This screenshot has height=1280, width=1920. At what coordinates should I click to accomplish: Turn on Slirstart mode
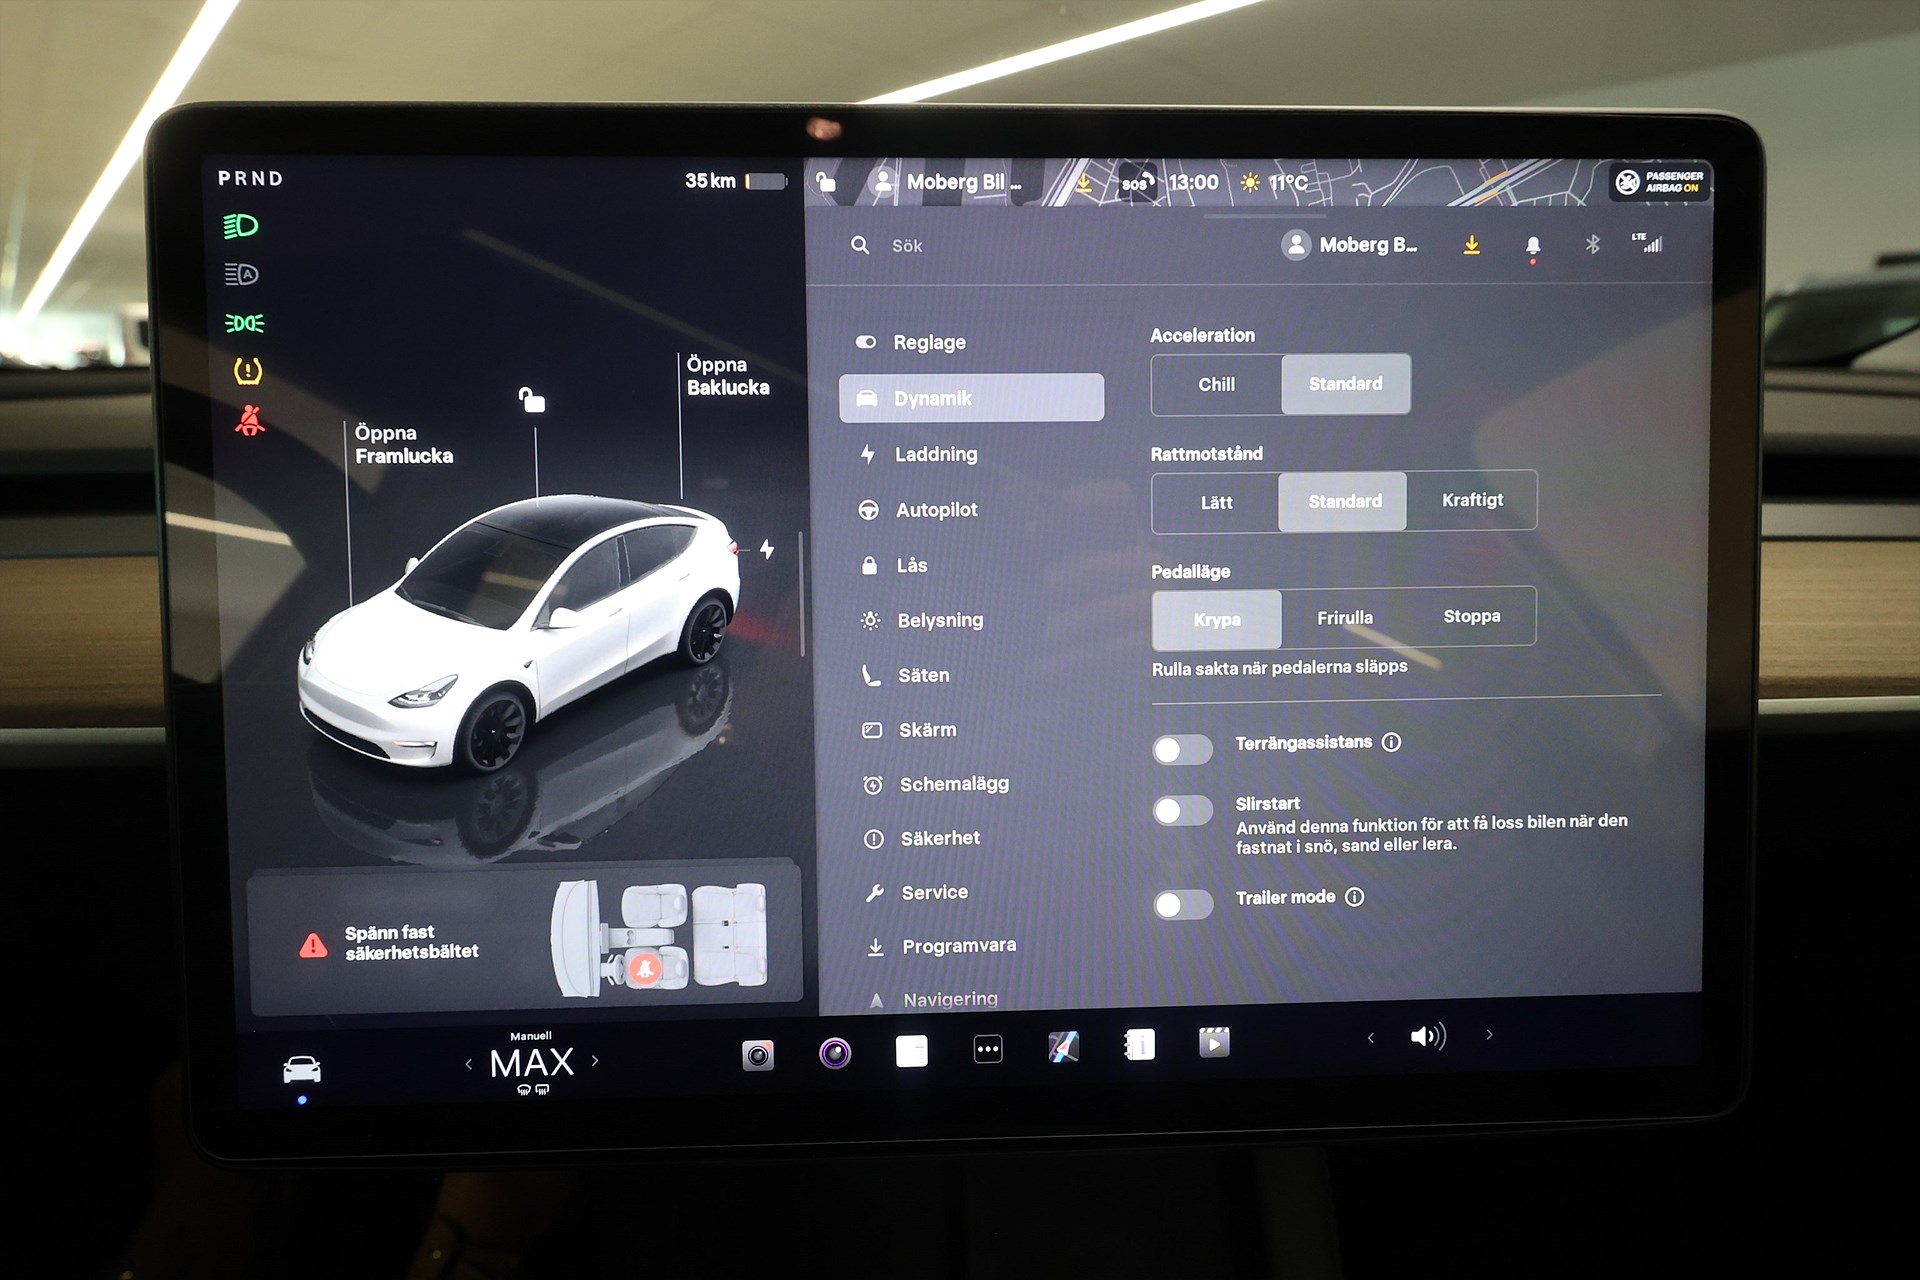pyautogui.click(x=1183, y=811)
